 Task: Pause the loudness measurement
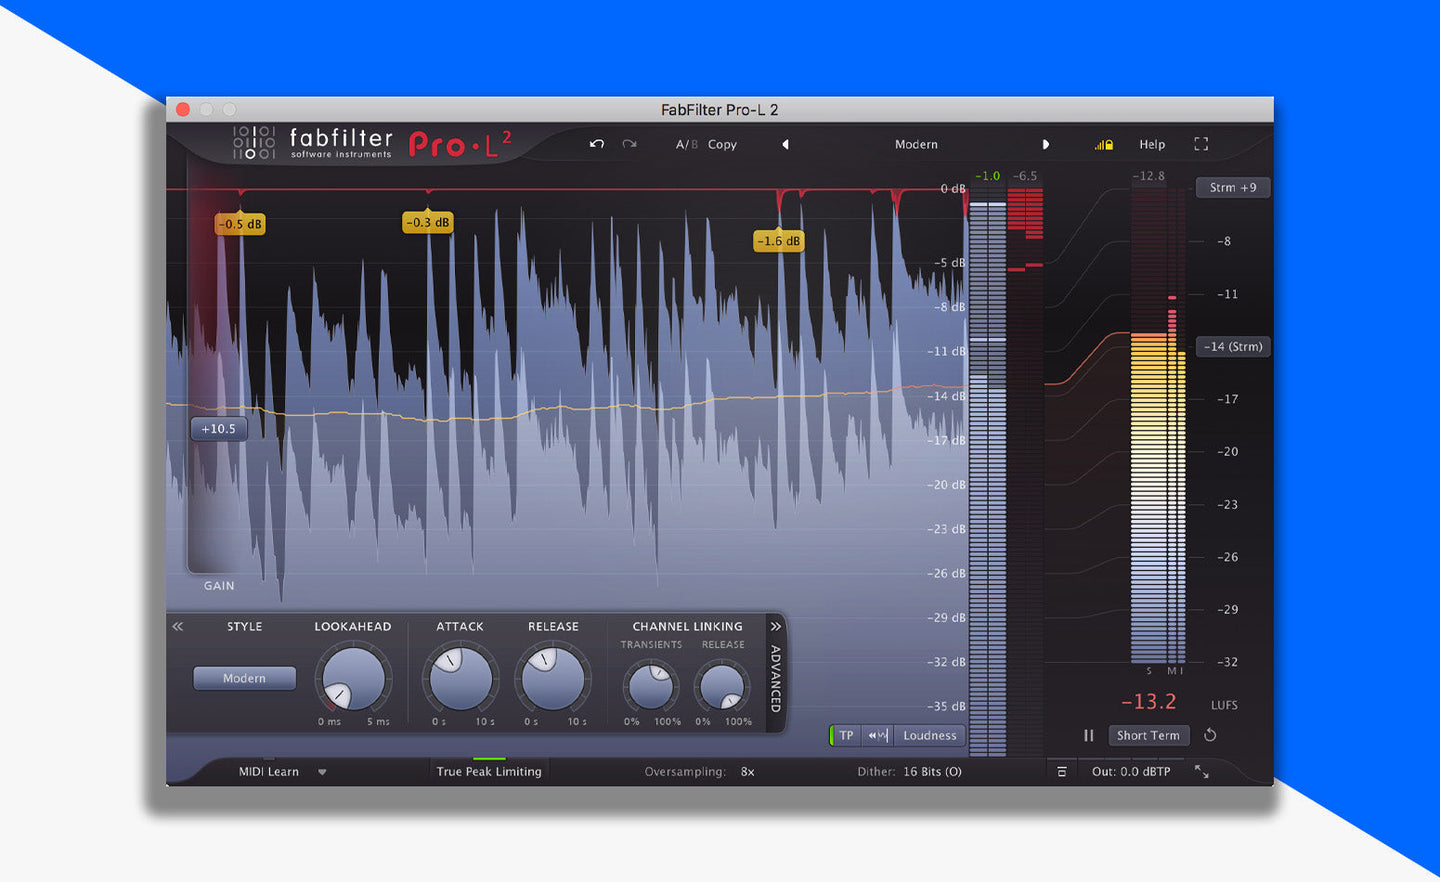click(1089, 735)
